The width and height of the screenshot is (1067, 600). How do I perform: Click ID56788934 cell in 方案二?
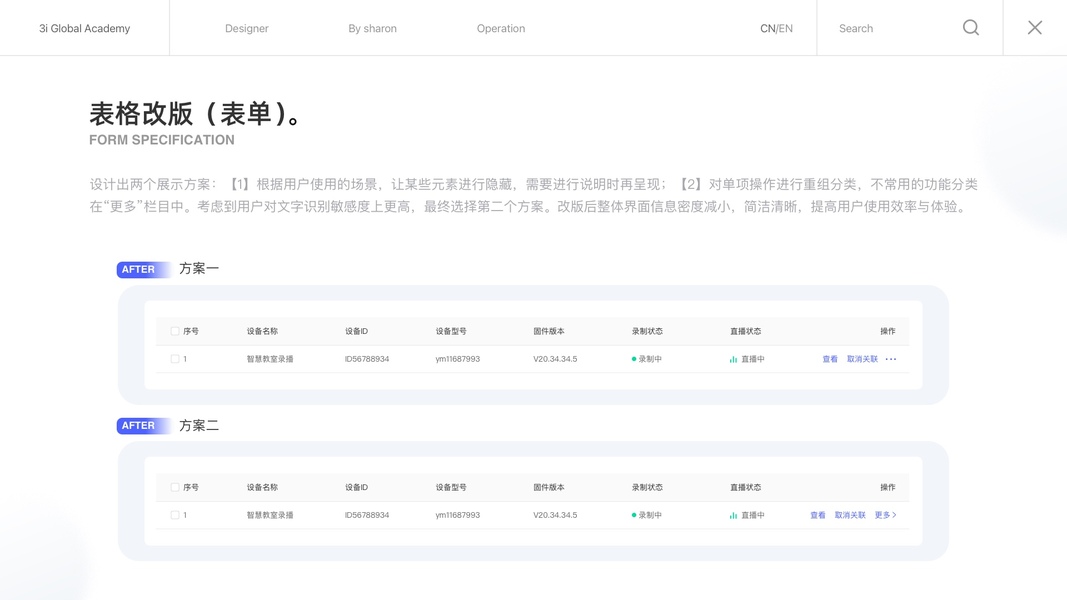367,515
